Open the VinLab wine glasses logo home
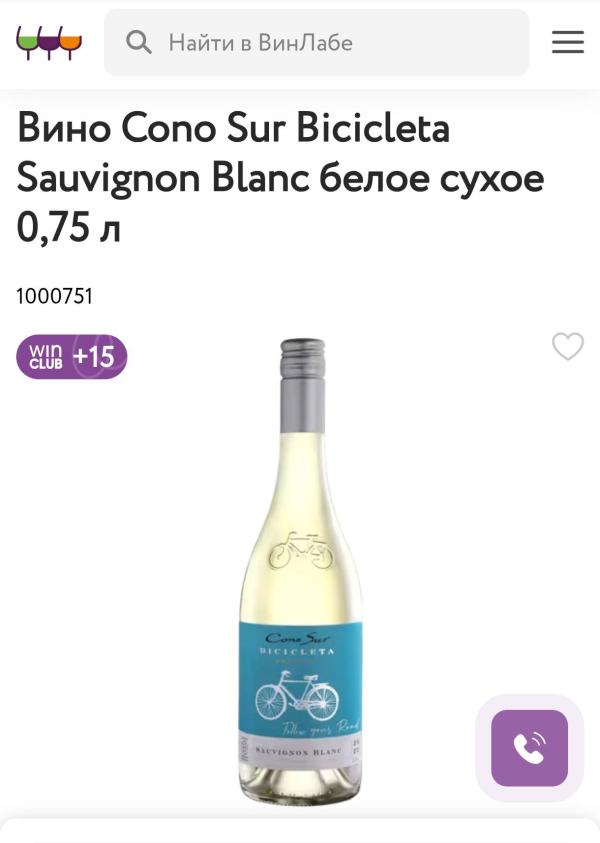Image resolution: width=600 pixels, height=843 pixels. (49, 42)
